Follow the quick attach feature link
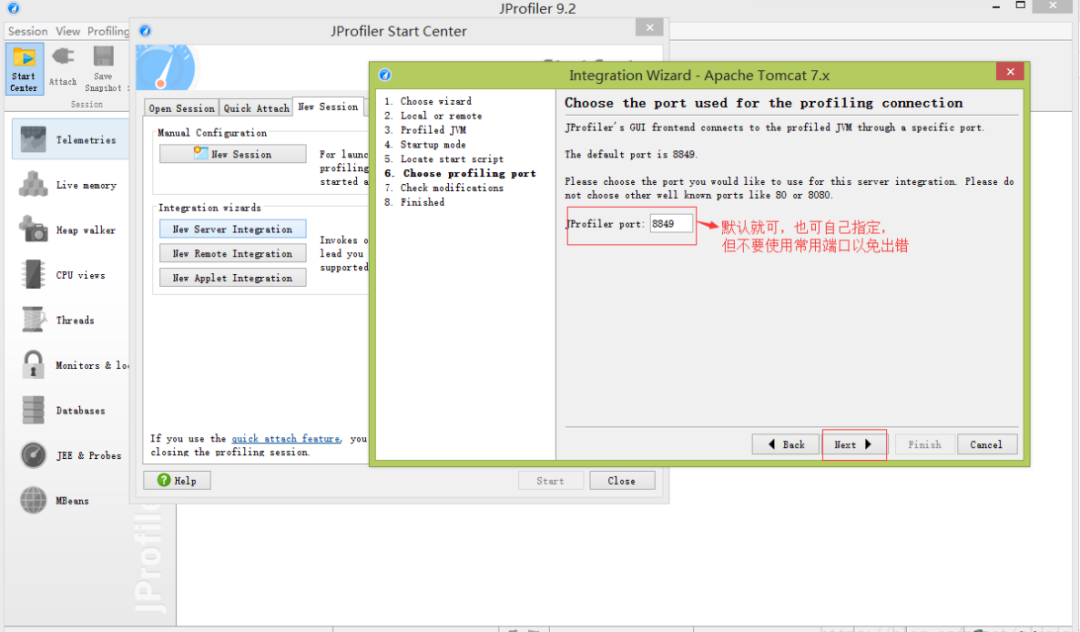 click(x=286, y=439)
